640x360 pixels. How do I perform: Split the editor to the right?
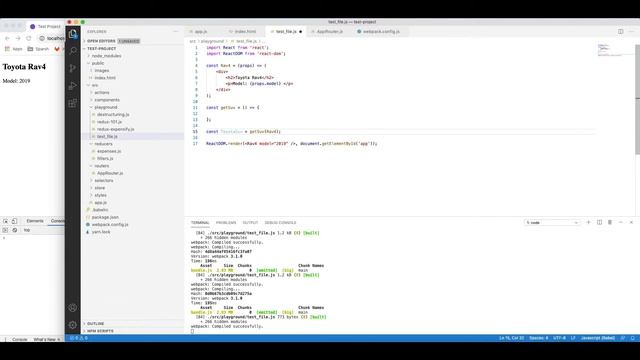click(620, 31)
